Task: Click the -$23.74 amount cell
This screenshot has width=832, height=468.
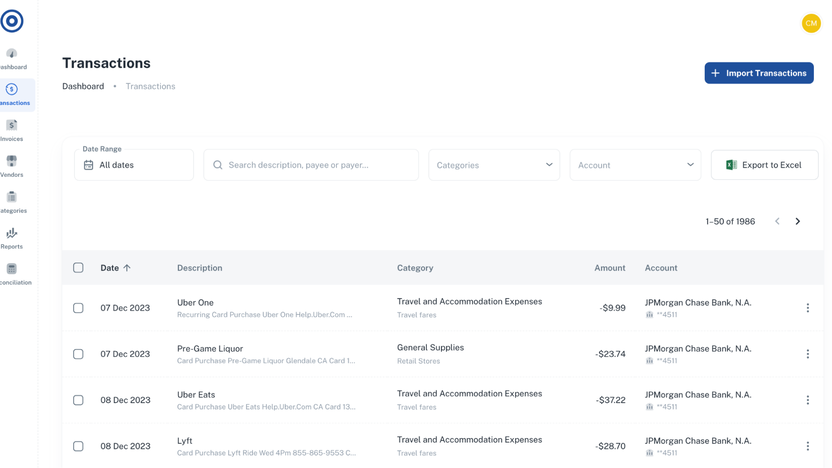Action: (x=610, y=354)
